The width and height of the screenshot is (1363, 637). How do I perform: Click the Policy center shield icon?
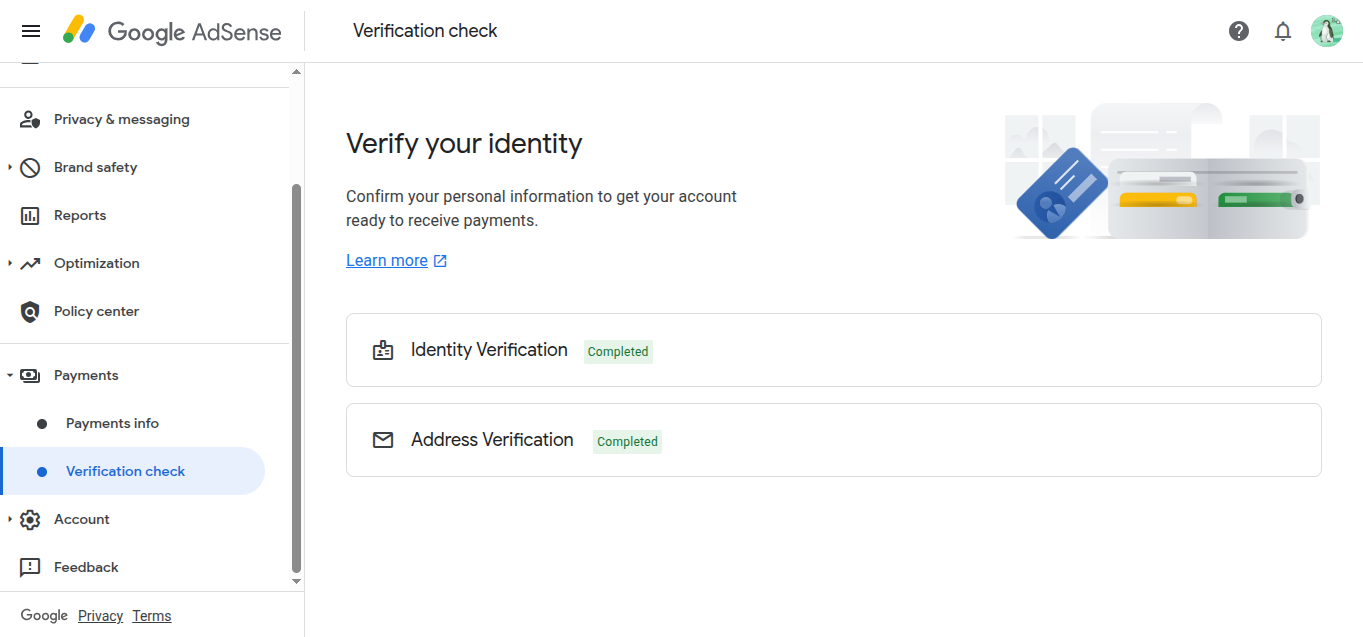point(30,312)
